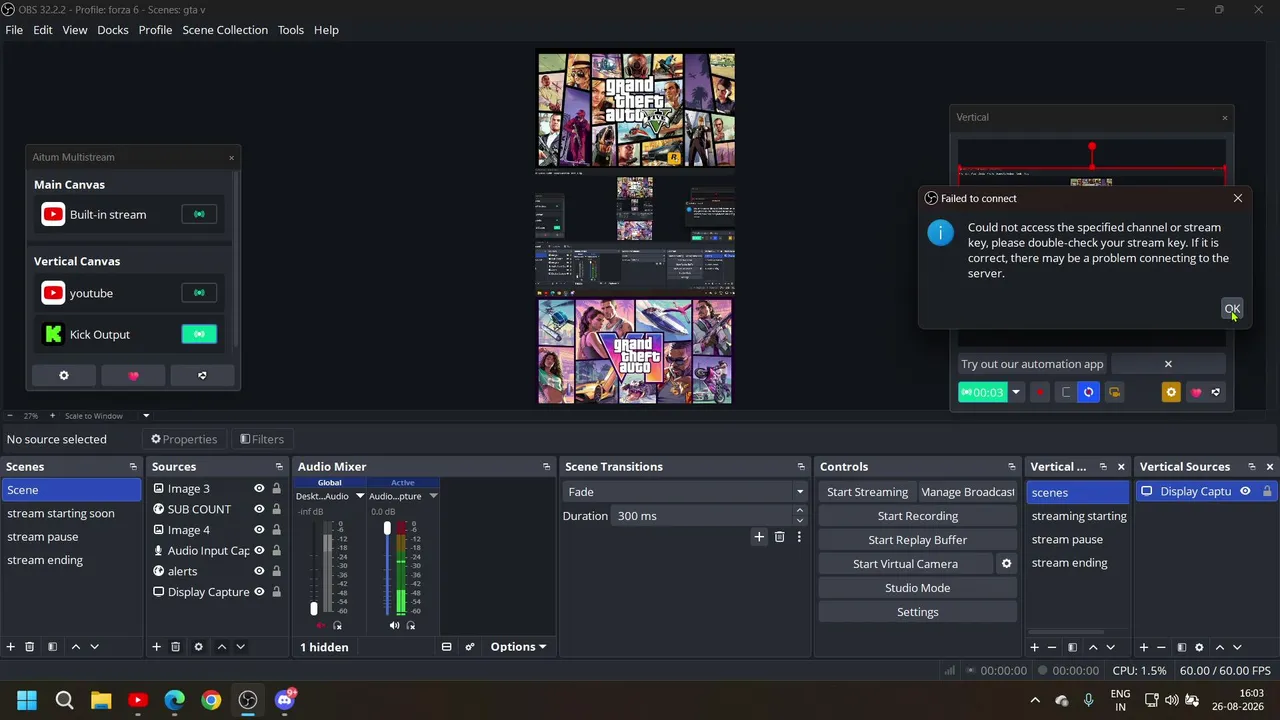
Task: Toggle monitoring headphone icon for Desktop Audio
Action: [x=337, y=625]
